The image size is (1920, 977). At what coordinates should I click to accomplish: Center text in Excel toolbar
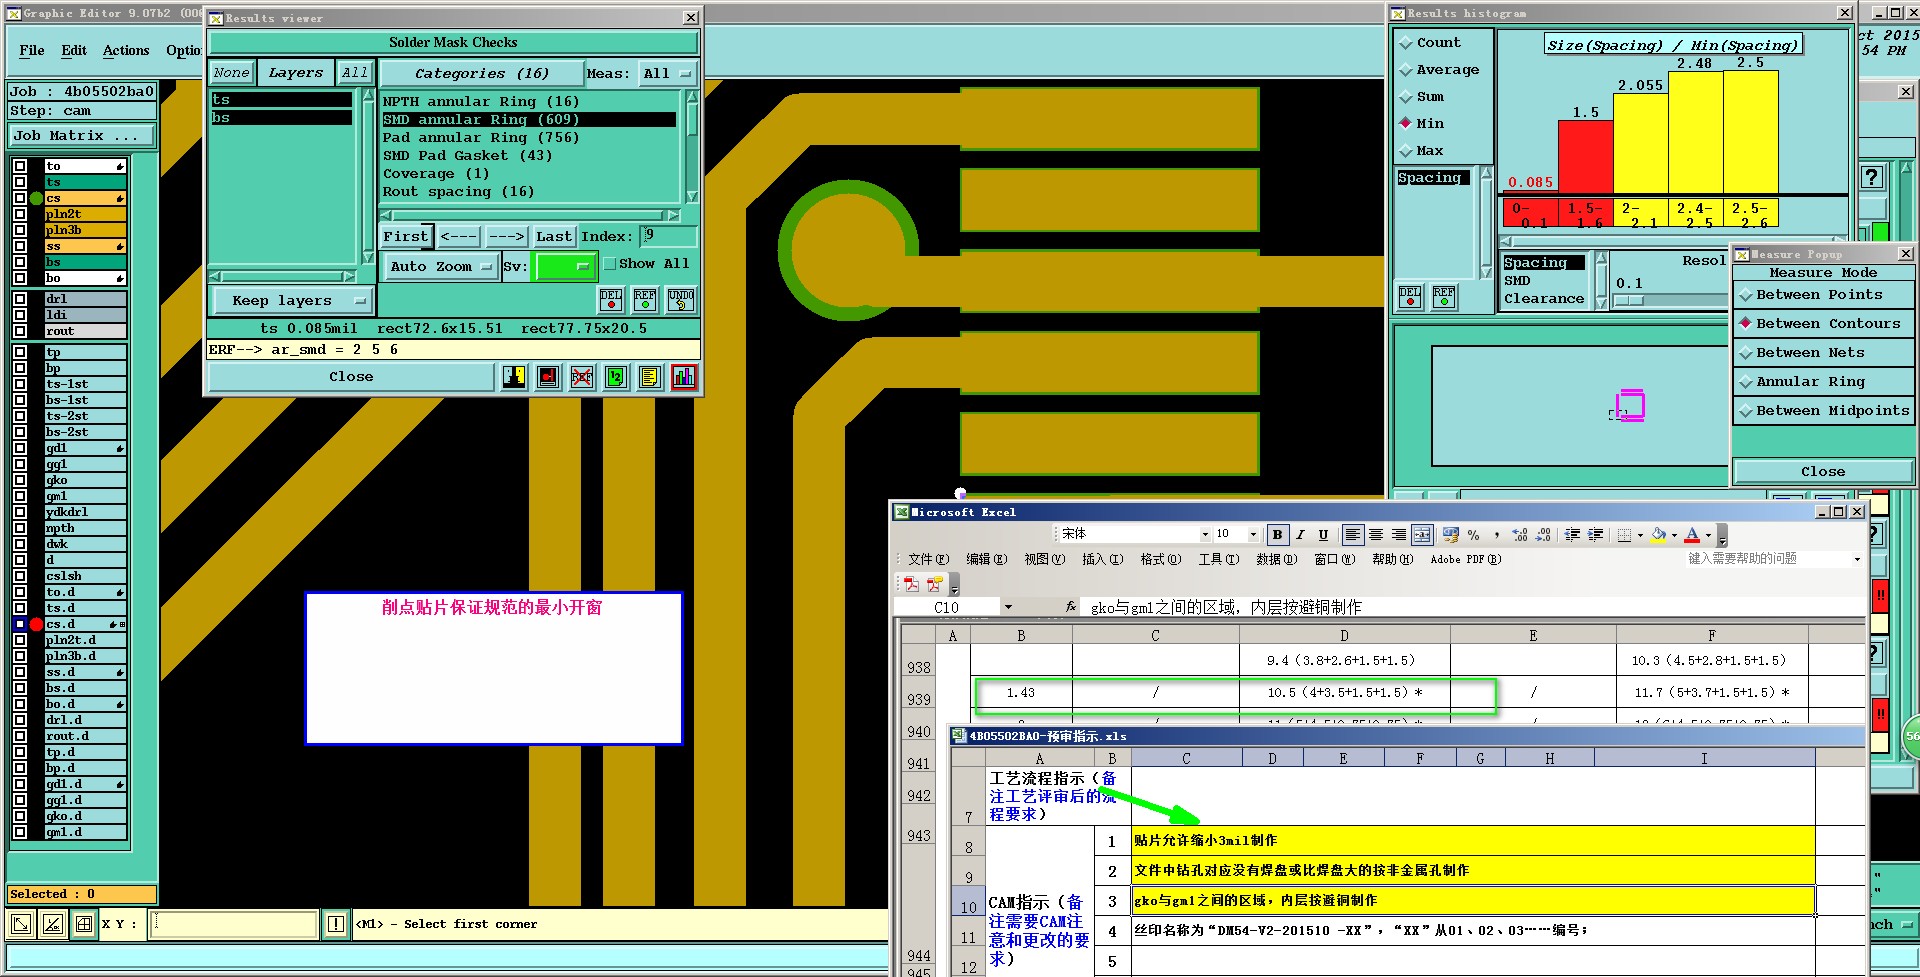tap(1376, 535)
